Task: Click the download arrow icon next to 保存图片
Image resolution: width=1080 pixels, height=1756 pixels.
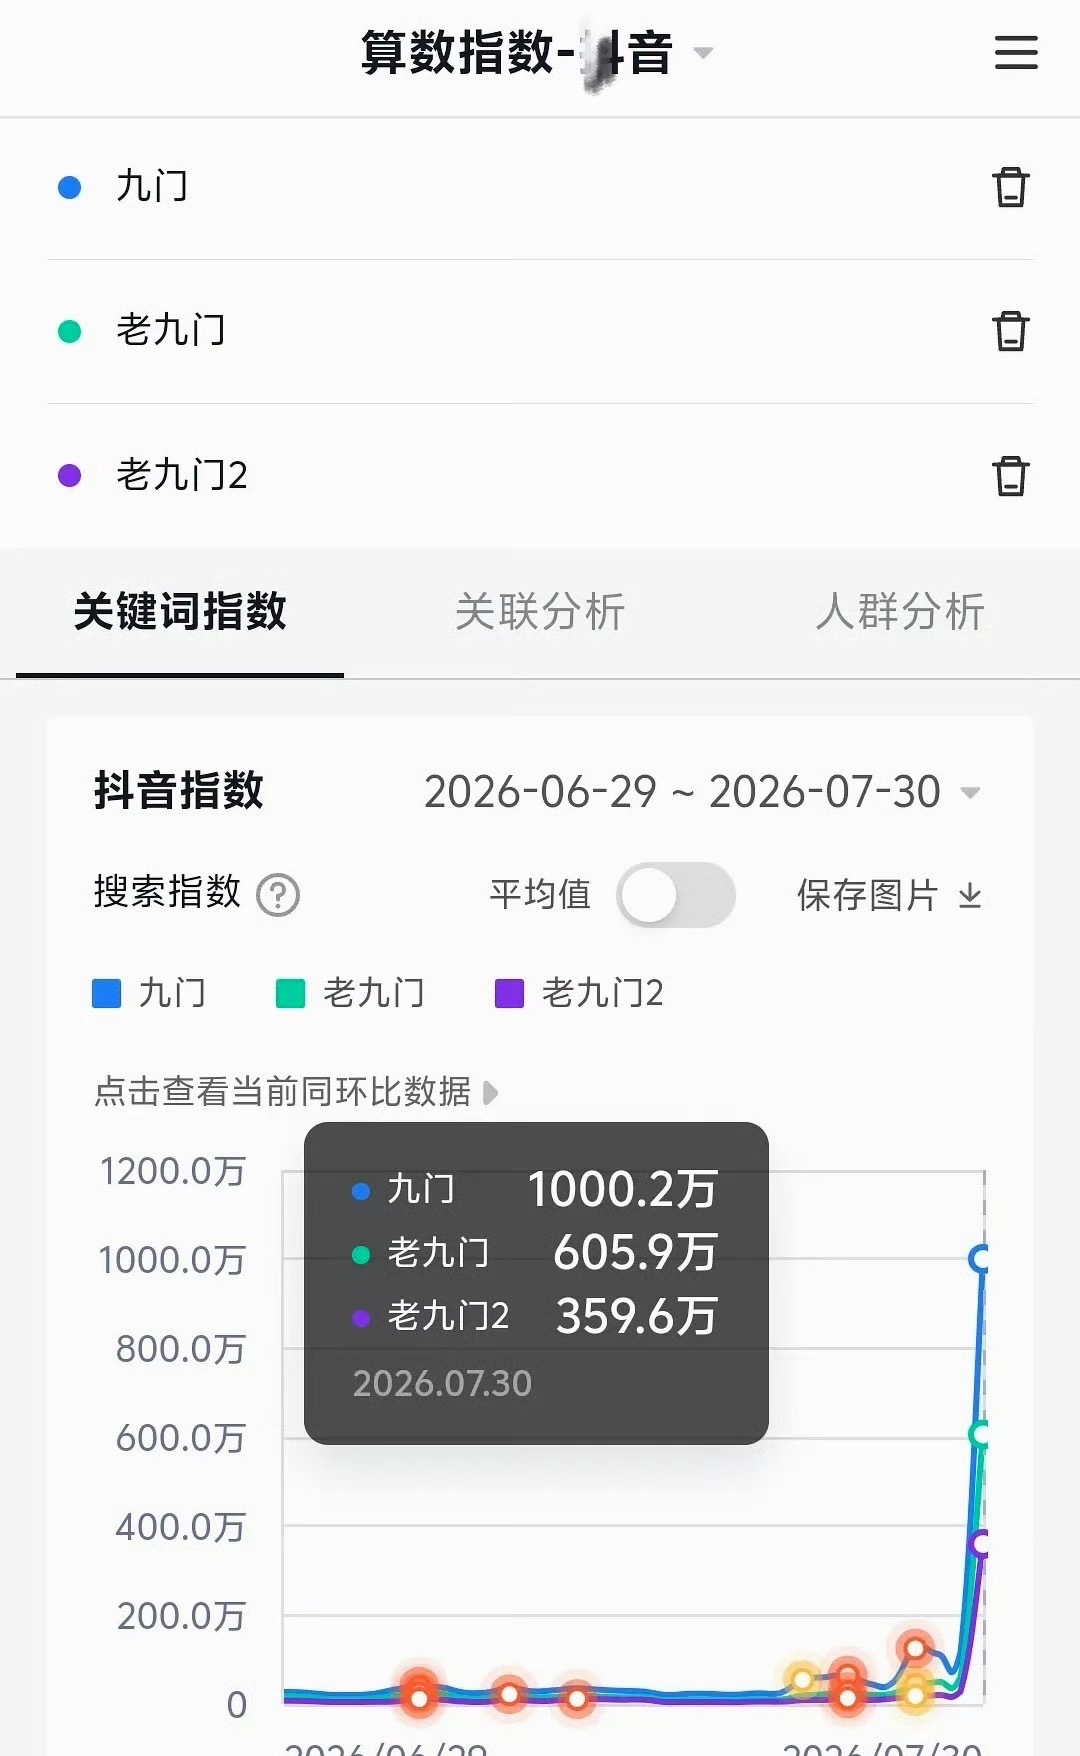Action: (x=970, y=895)
